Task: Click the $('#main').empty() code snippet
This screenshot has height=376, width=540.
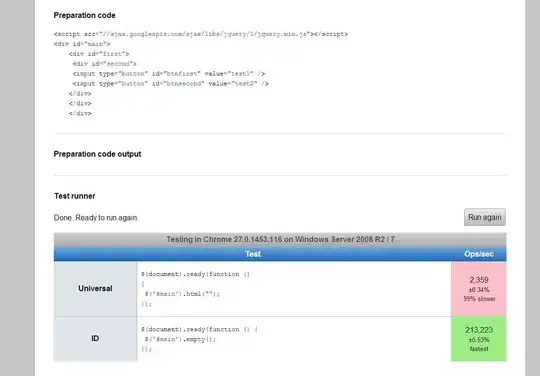Action: click(180, 339)
